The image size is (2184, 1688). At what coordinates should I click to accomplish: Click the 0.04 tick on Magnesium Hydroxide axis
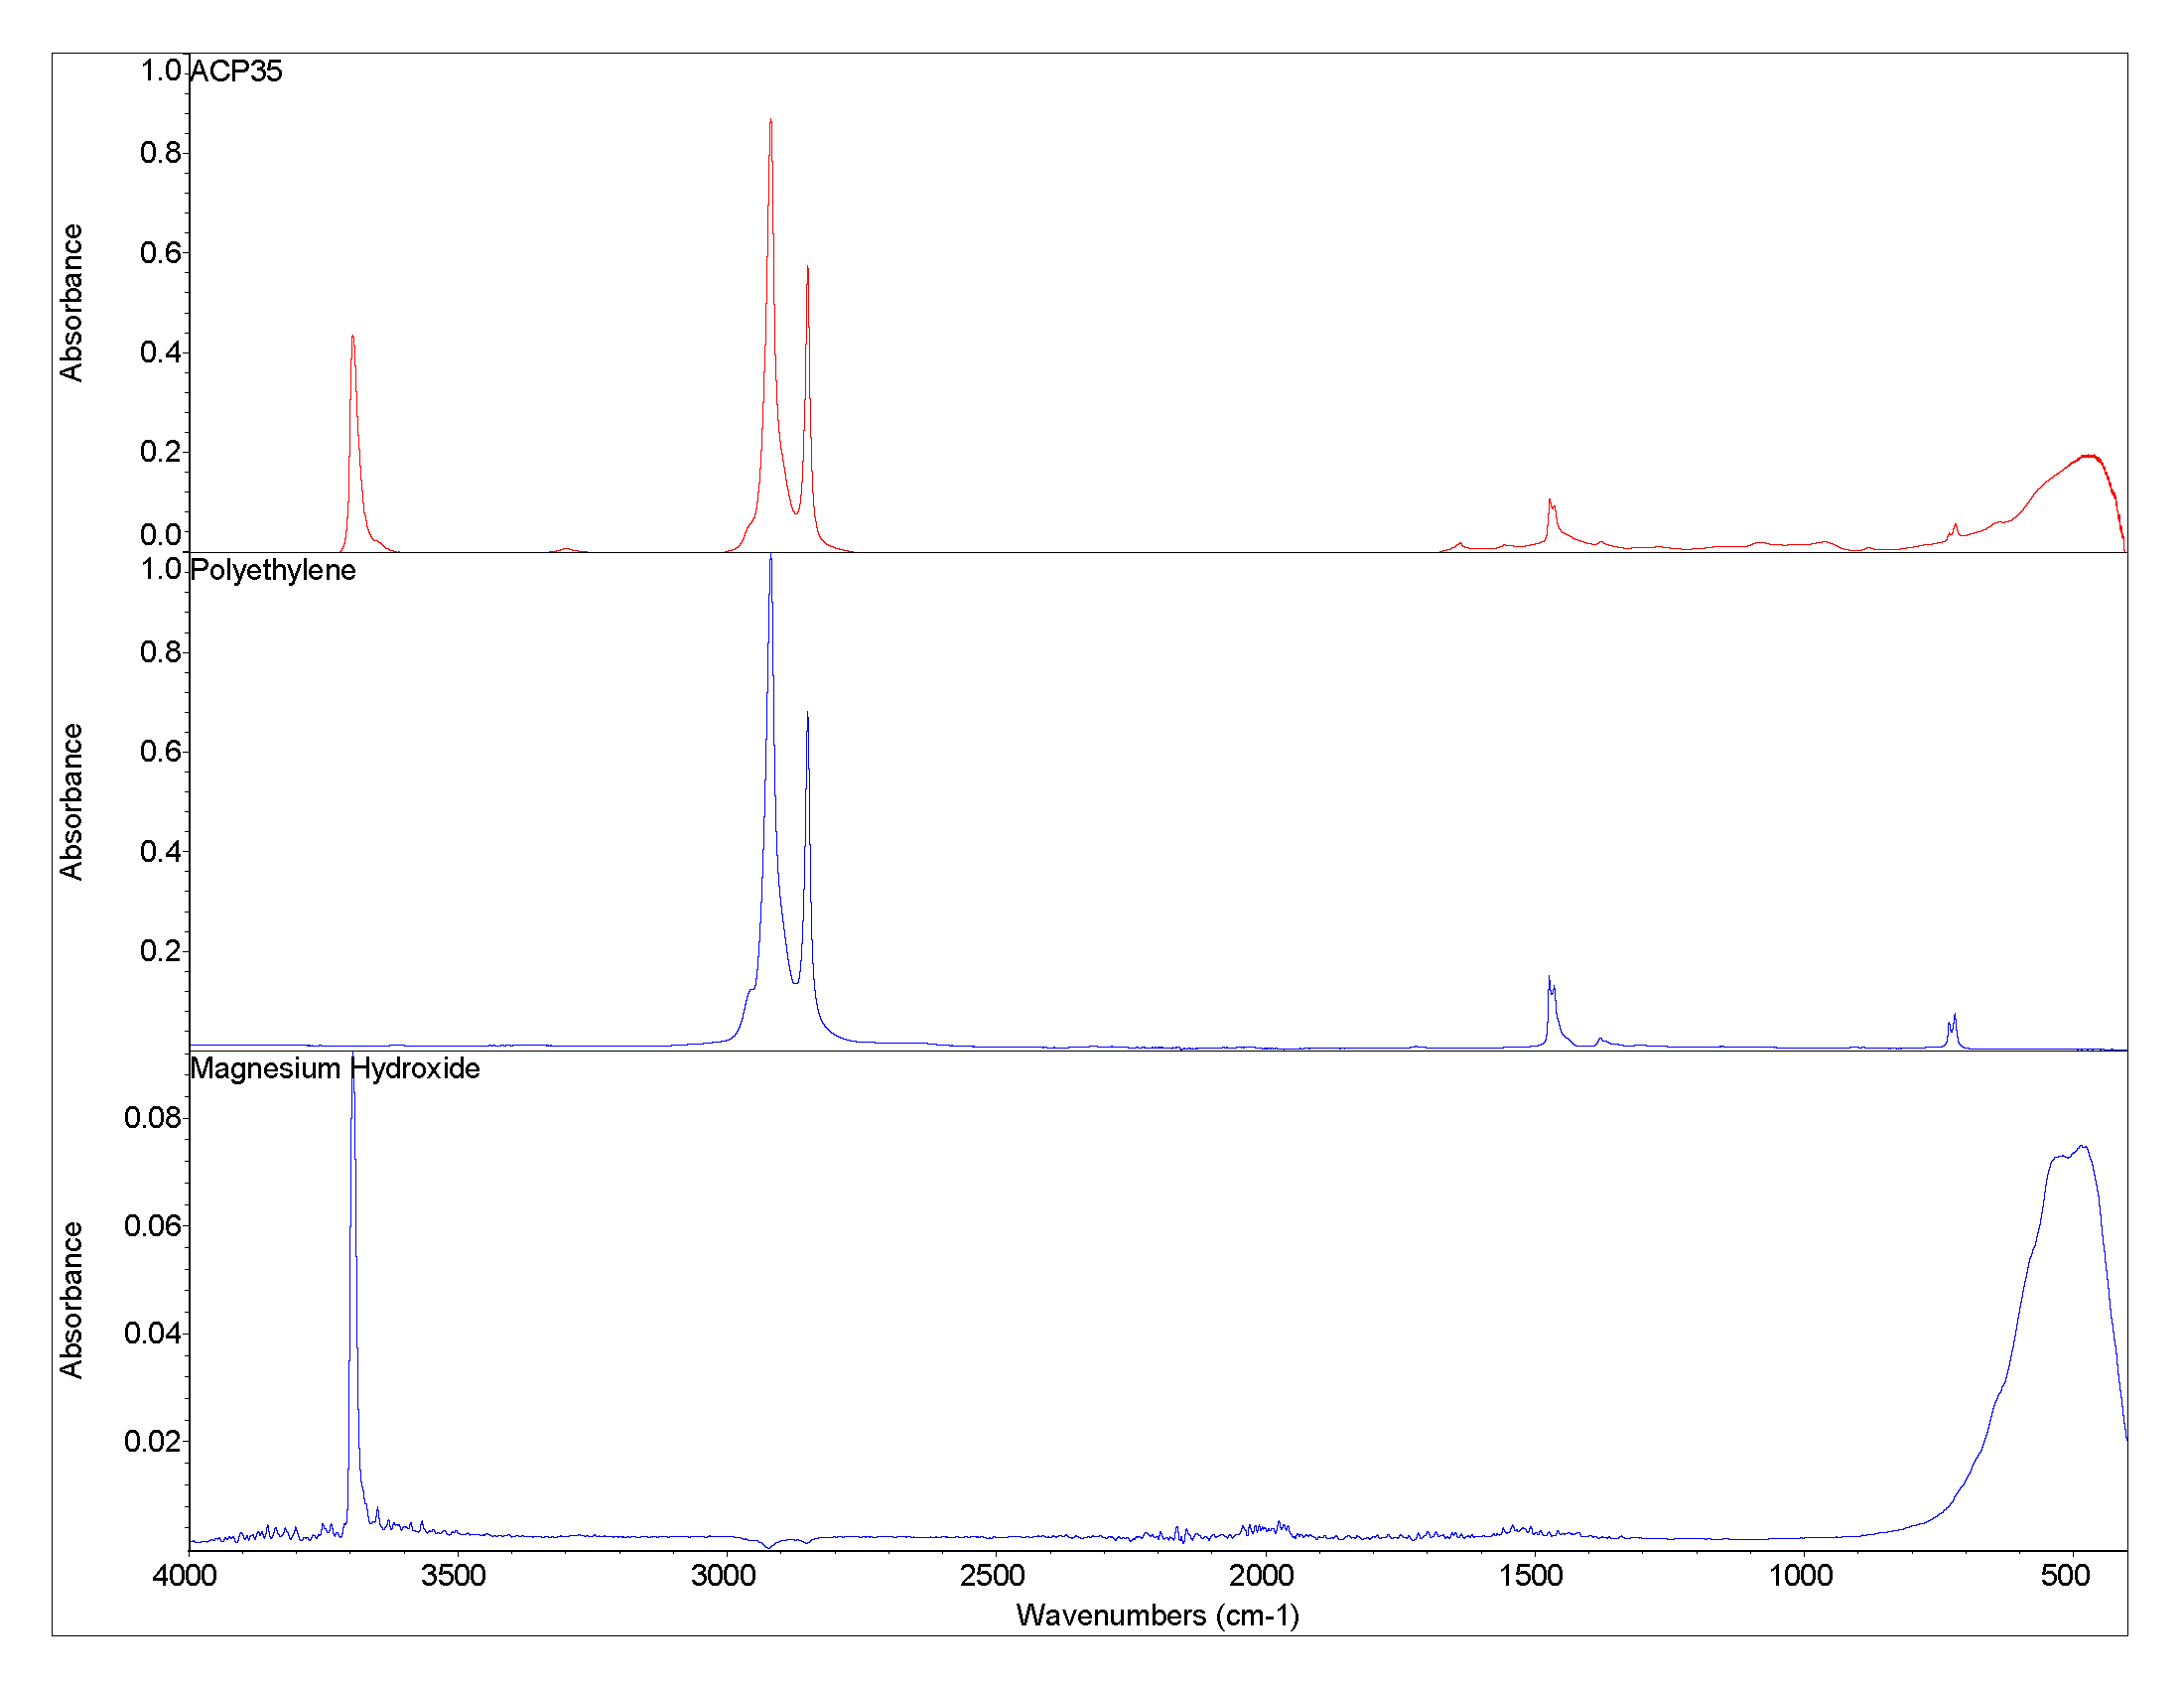153,1334
